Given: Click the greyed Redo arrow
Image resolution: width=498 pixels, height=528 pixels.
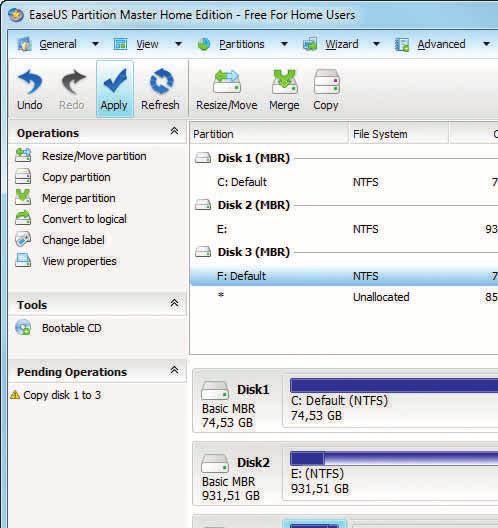Looking at the screenshot, I should click(73, 82).
